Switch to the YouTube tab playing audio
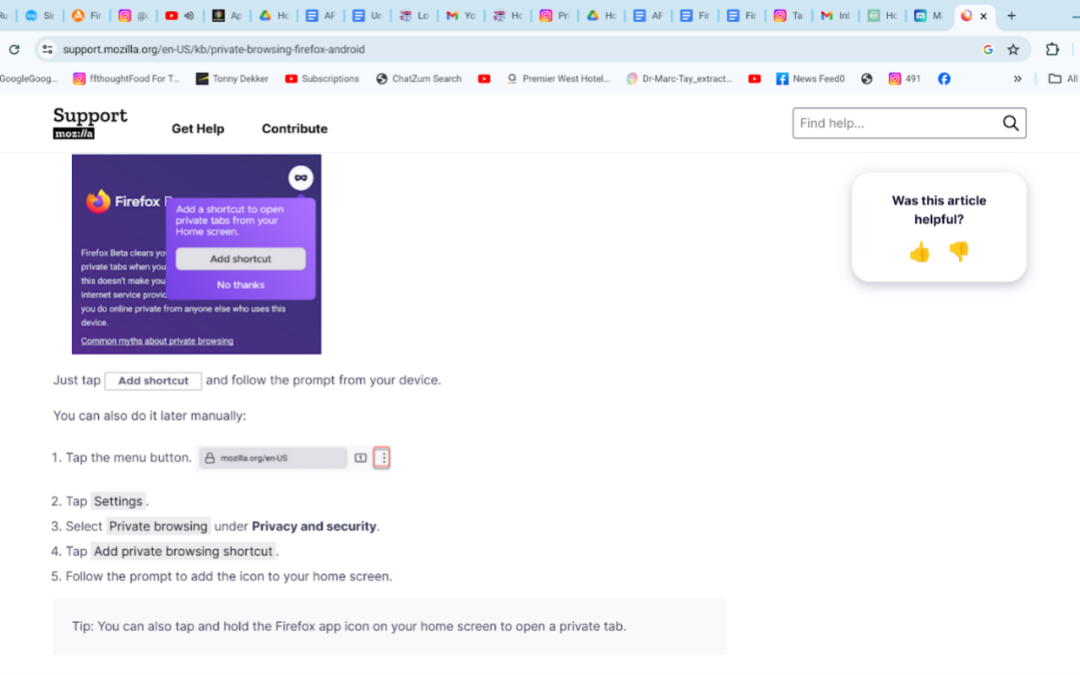This screenshot has height=675, width=1080. point(178,16)
